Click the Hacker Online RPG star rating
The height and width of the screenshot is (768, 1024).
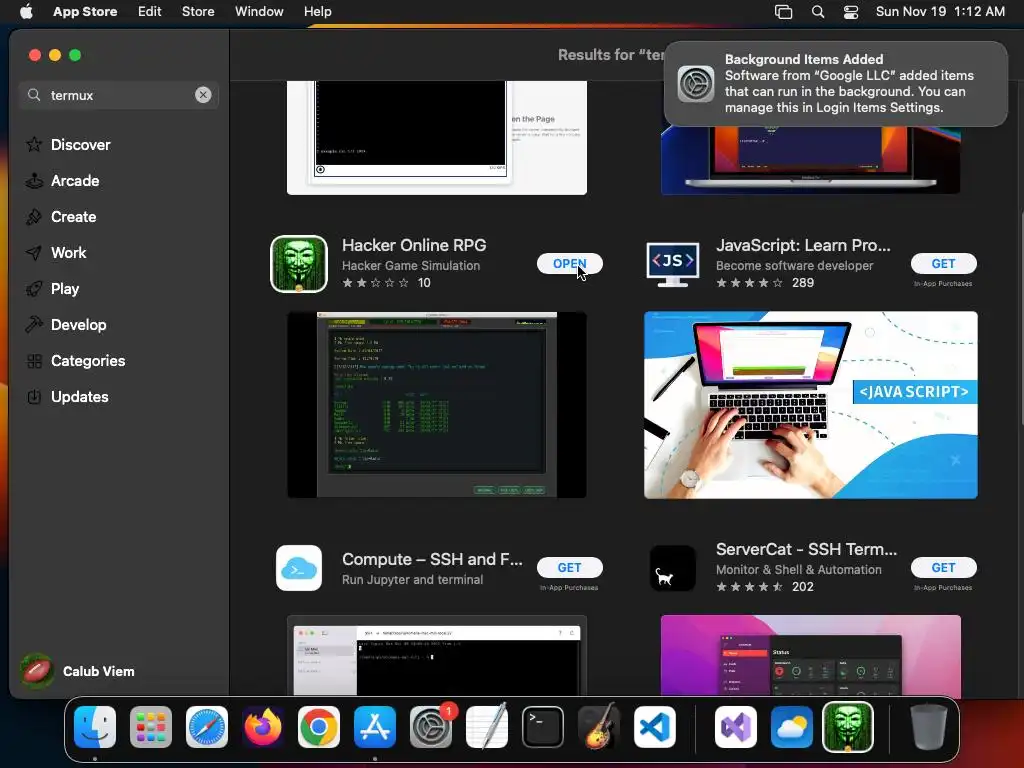point(376,283)
